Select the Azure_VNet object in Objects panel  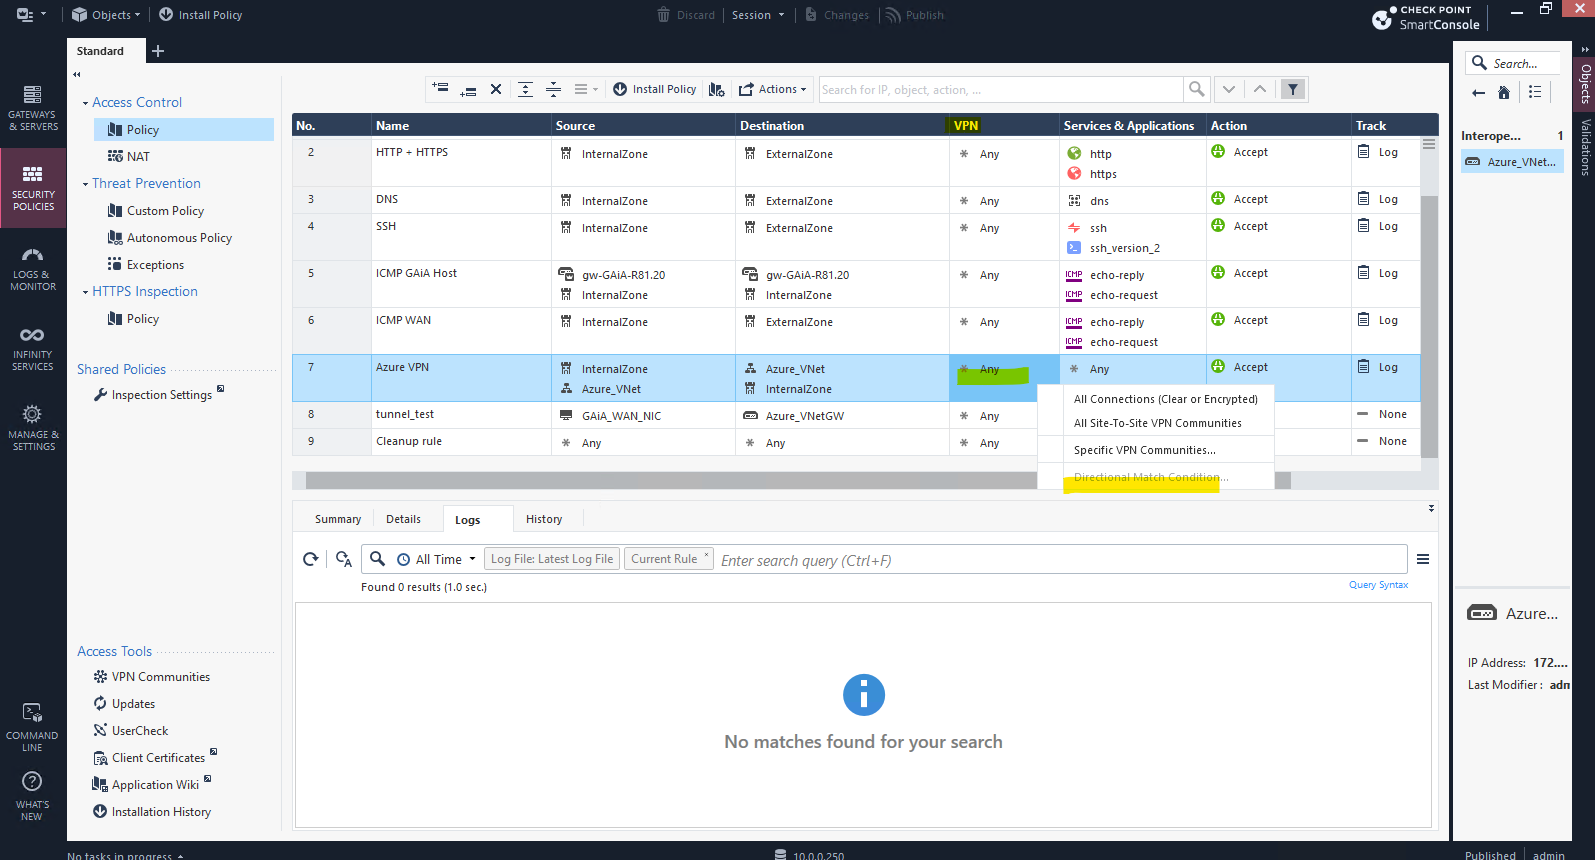[x=1512, y=162]
